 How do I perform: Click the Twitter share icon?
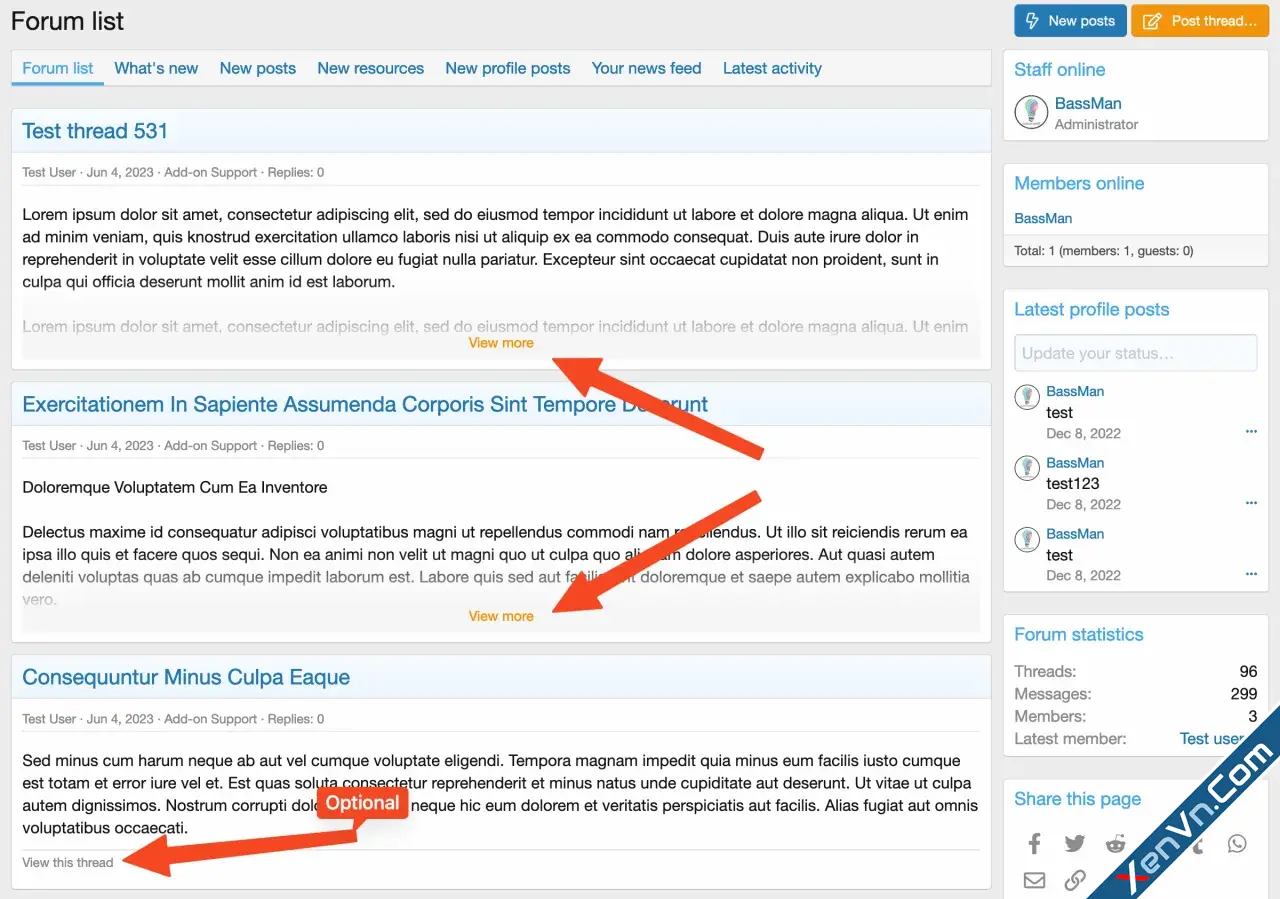(1075, 844)
